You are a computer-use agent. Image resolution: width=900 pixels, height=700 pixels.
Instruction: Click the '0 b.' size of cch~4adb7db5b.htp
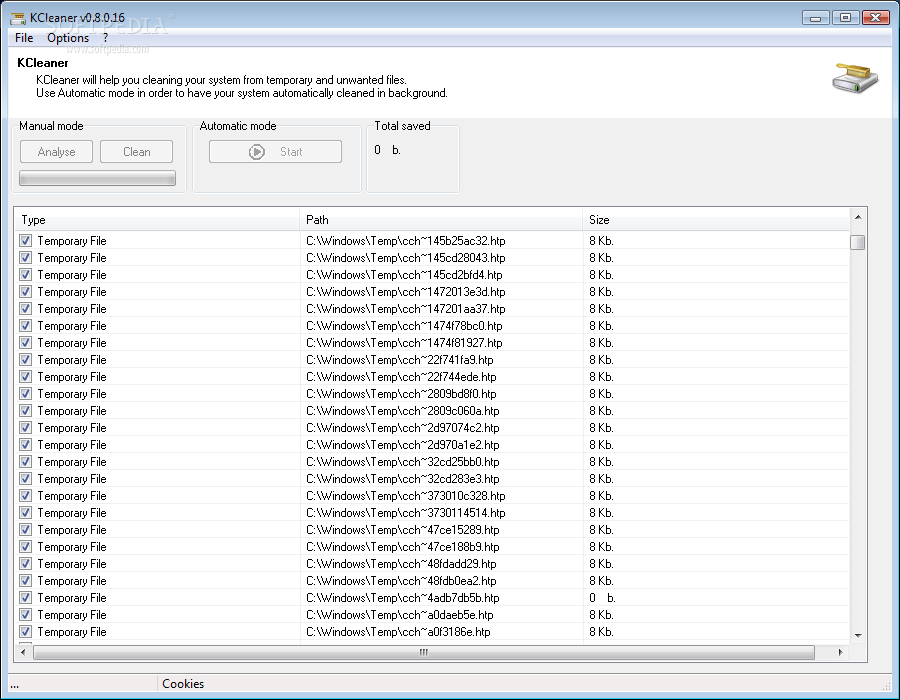click(602, 598)
